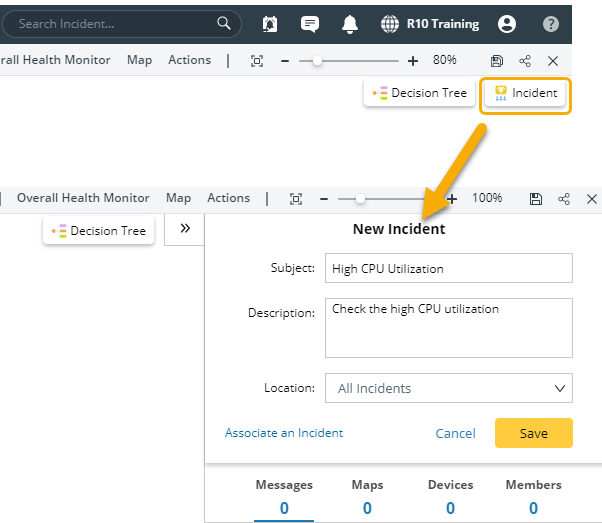This screenshot has width=602, height=523.
Task: Click the Associate an Incident link
Action: [x=283, y=433]
